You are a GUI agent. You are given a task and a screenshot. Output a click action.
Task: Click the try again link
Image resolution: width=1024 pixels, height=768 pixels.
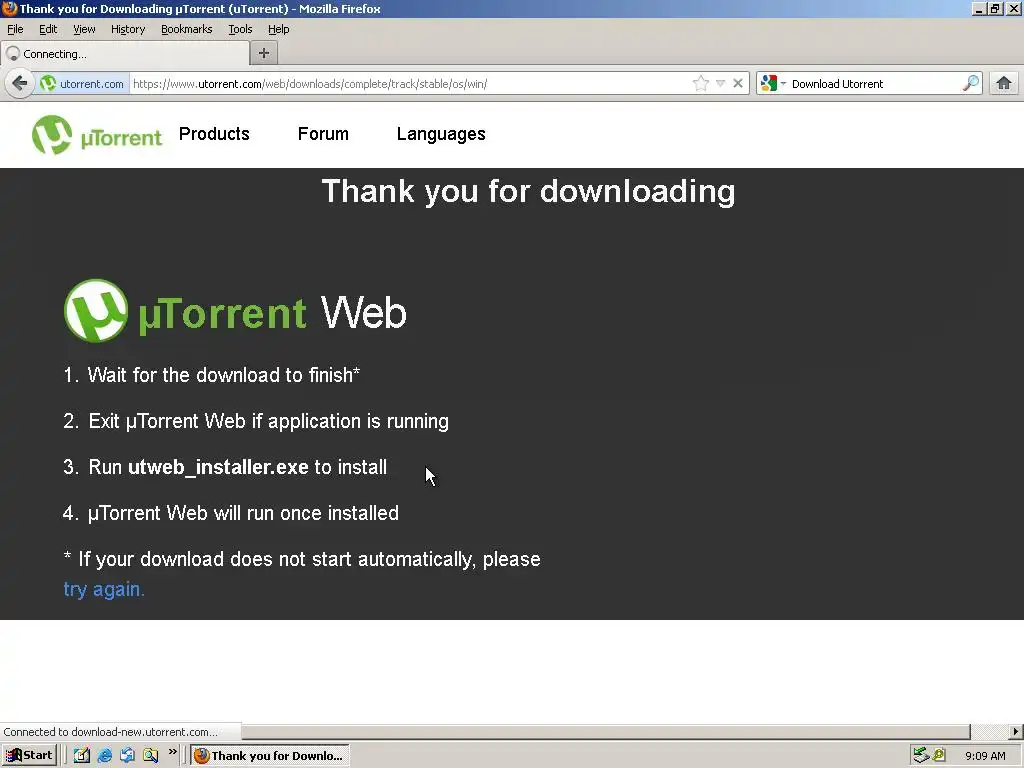click(104, 589)
